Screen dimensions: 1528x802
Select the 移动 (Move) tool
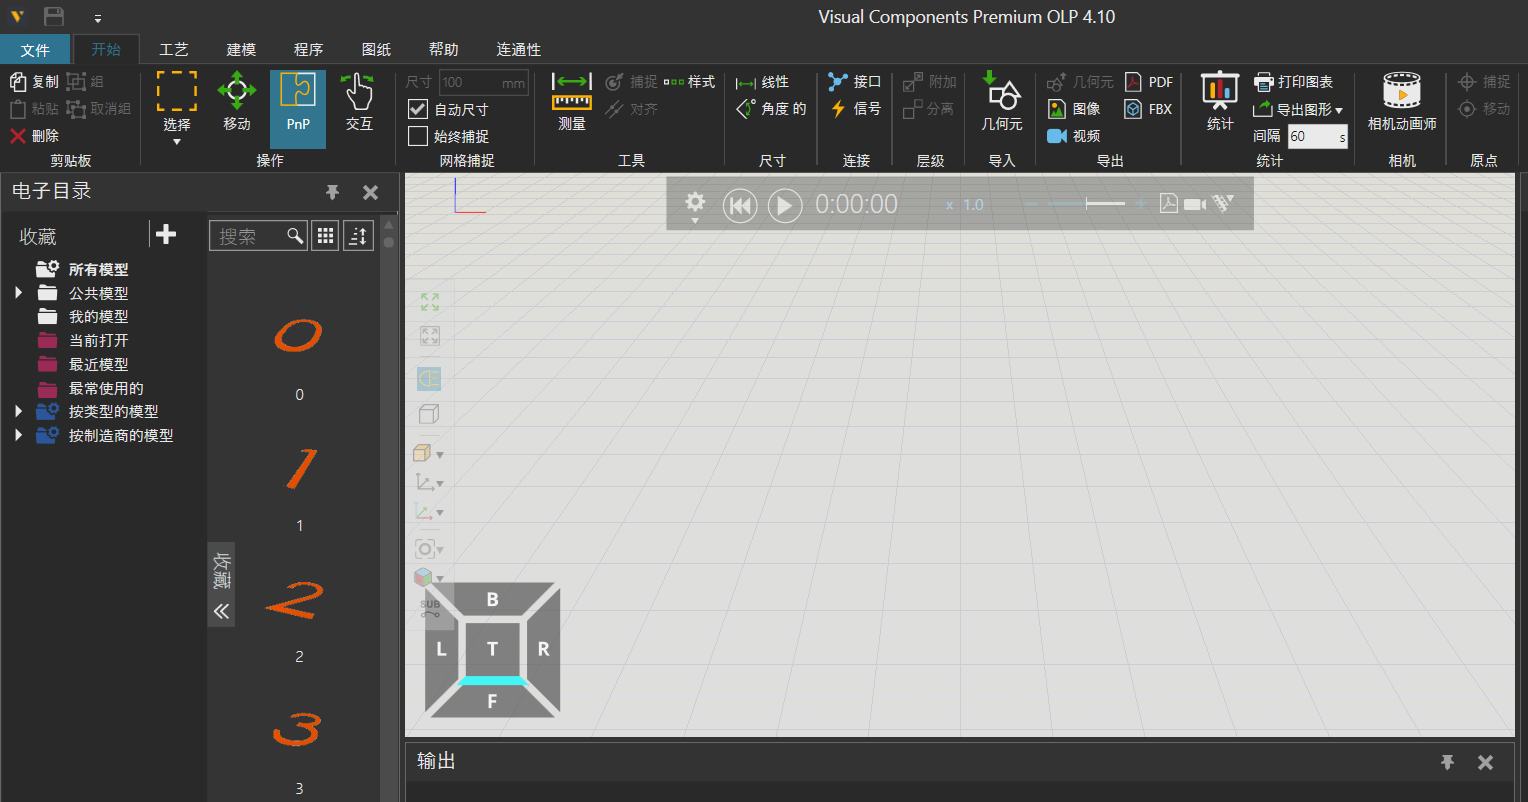click(x=237, y=101)
